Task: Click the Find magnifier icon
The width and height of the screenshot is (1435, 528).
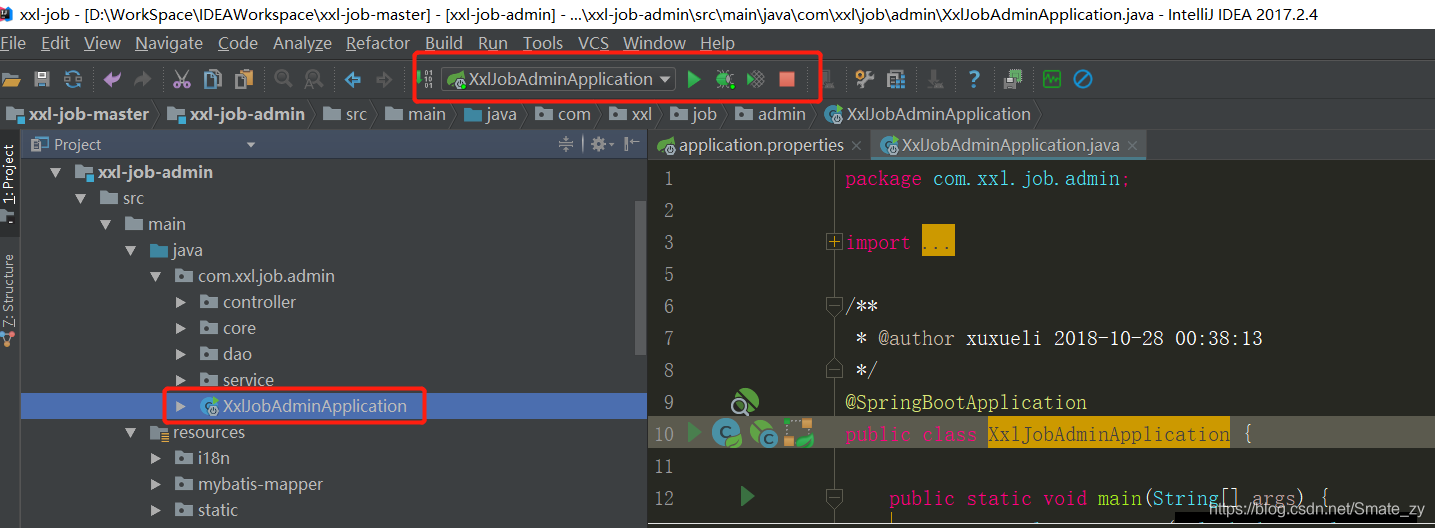Action: [283, 79]
